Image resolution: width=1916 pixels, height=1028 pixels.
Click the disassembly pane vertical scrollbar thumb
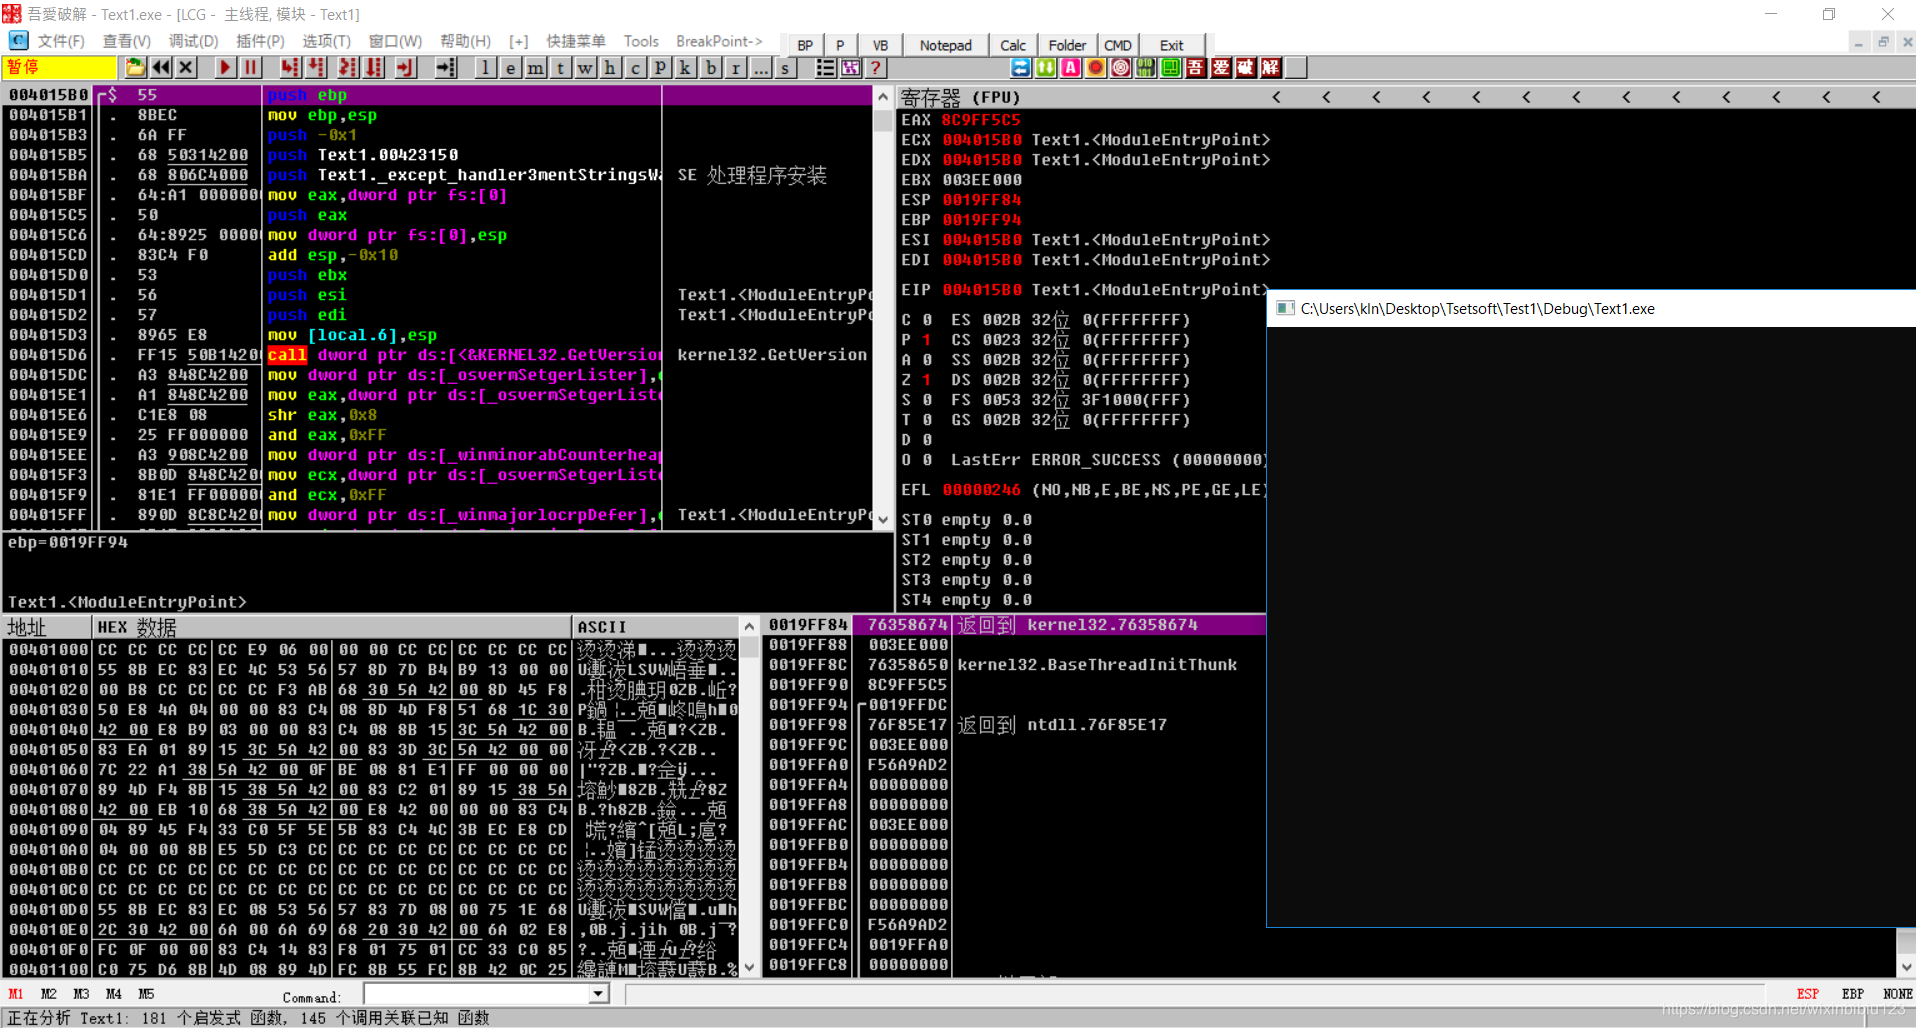click(882, 120)
